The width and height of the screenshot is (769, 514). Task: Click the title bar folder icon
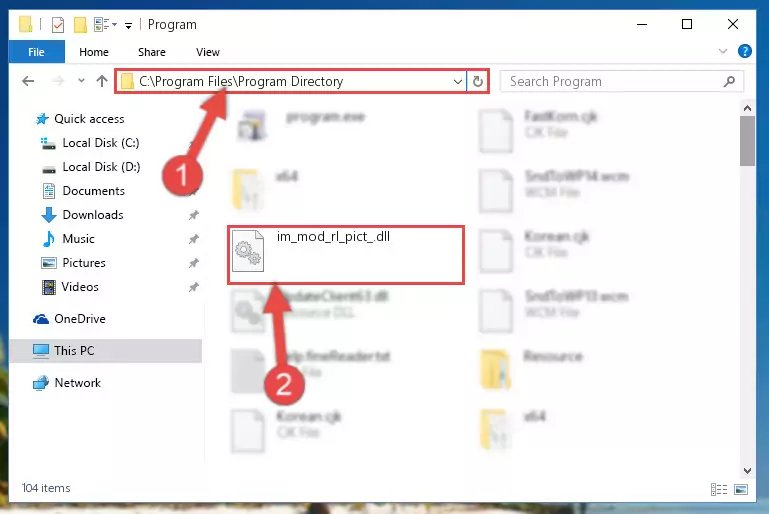25,25
